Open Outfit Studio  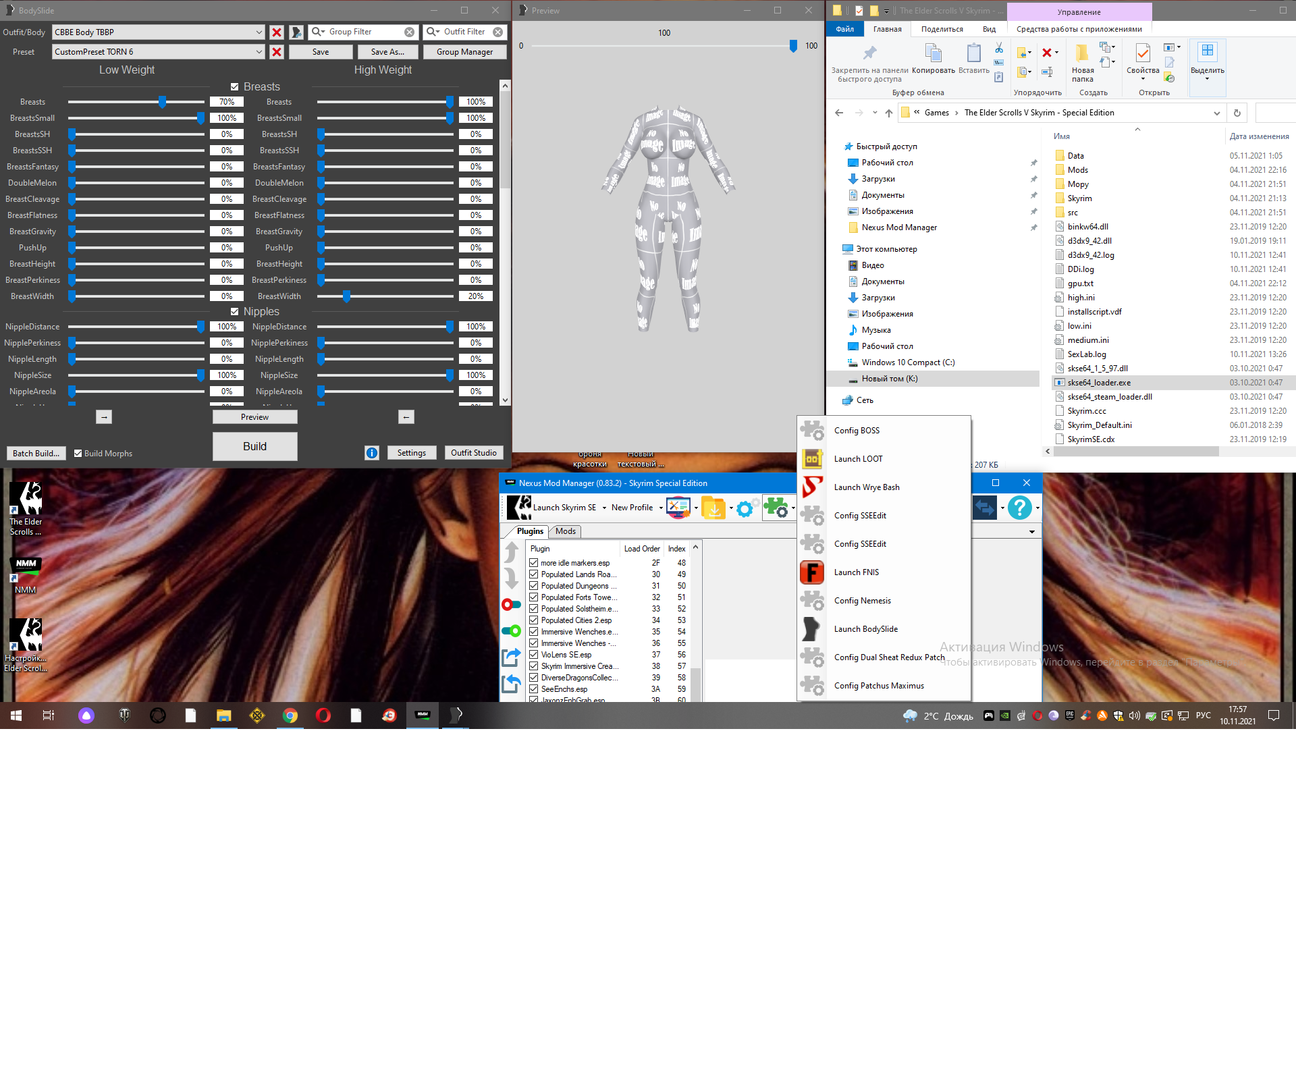pyautogui.click(x=473, y=453)
